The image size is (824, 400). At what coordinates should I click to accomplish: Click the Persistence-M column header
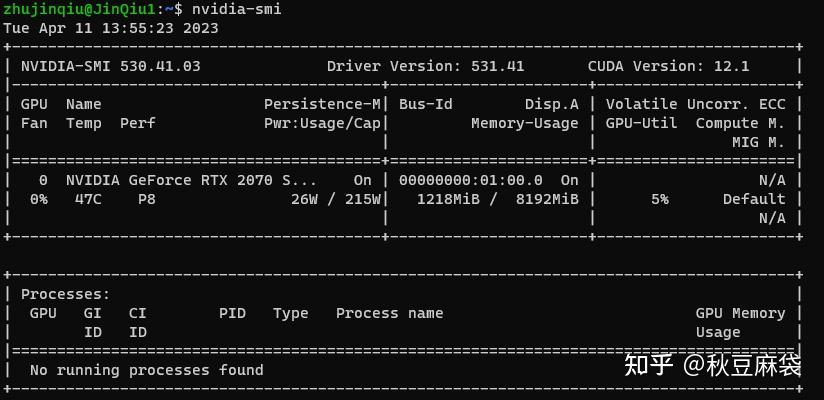click(x=322, y=104)
